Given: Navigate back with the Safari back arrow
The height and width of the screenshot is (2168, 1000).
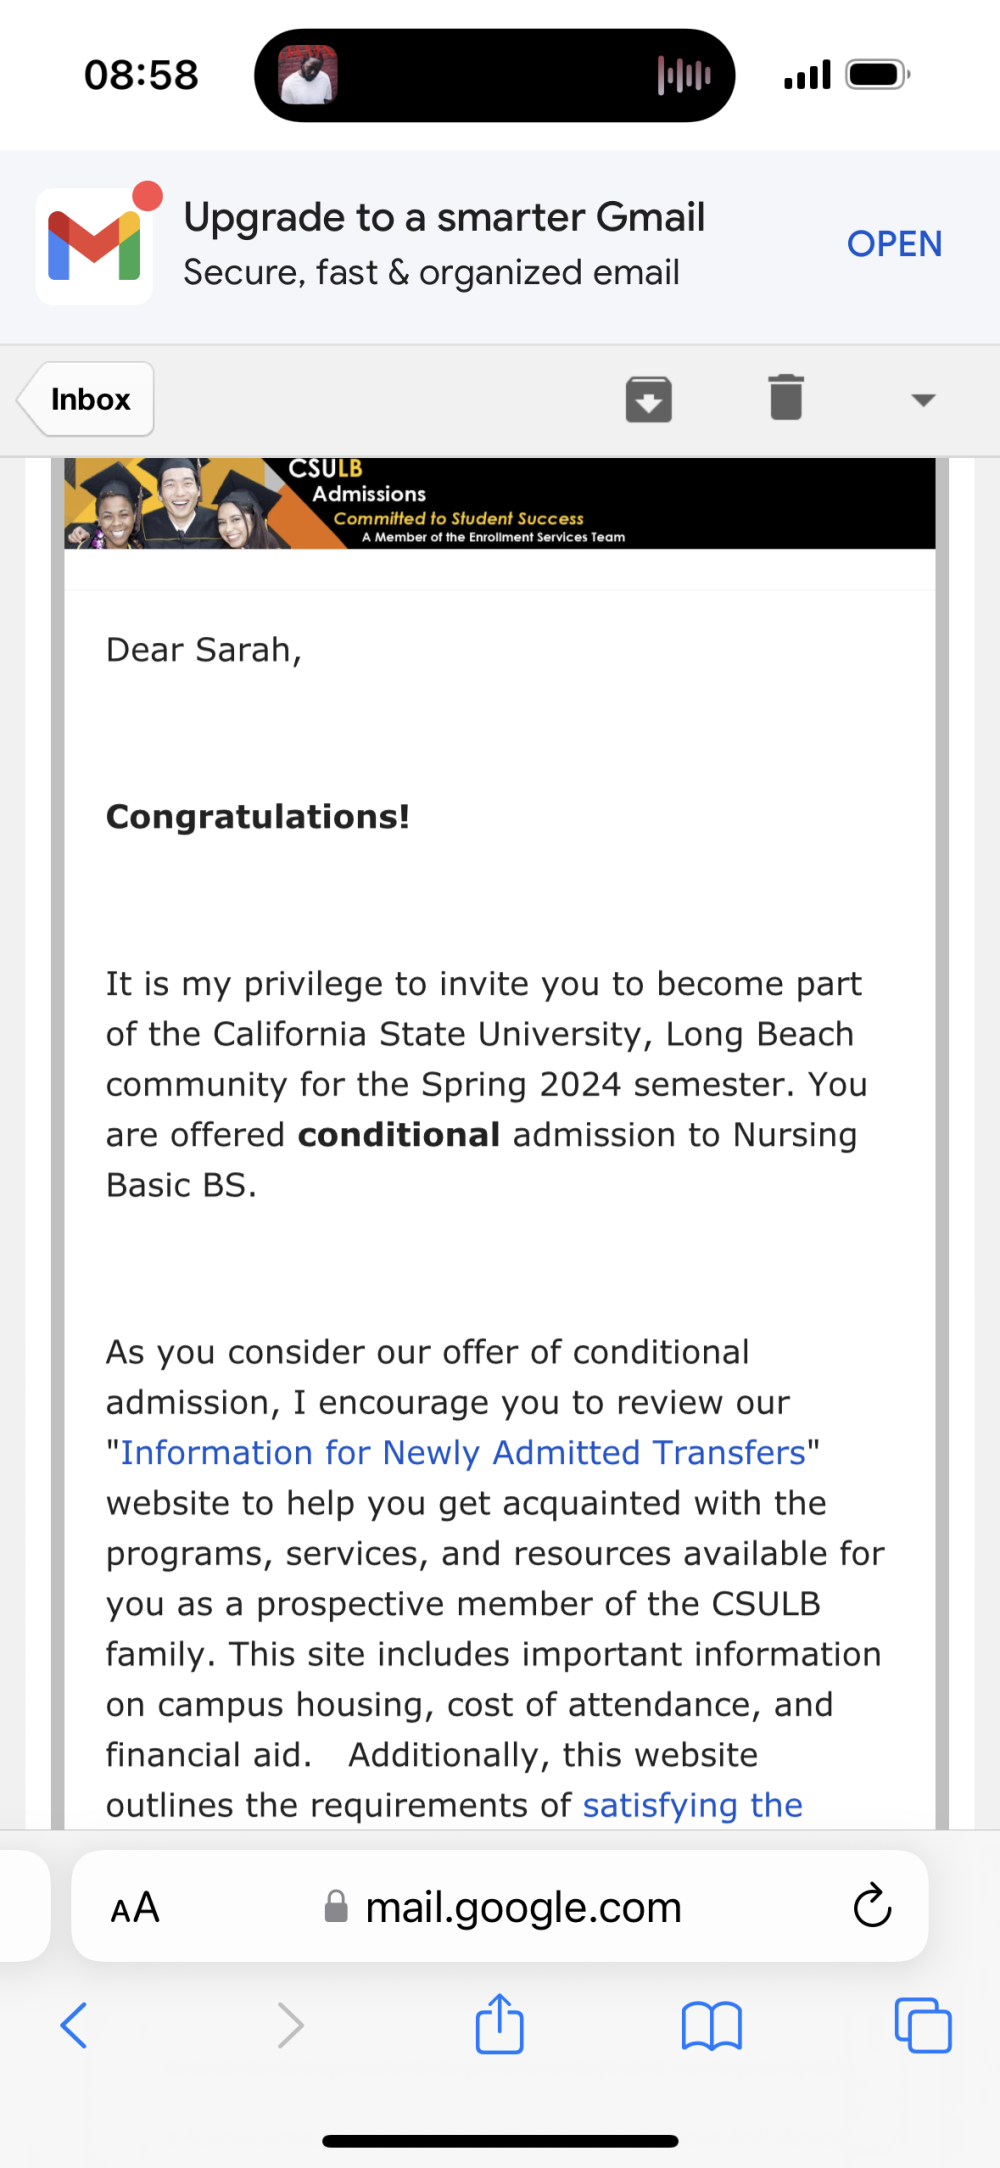Looking at the screenshot, I should tap(74, 2025).
